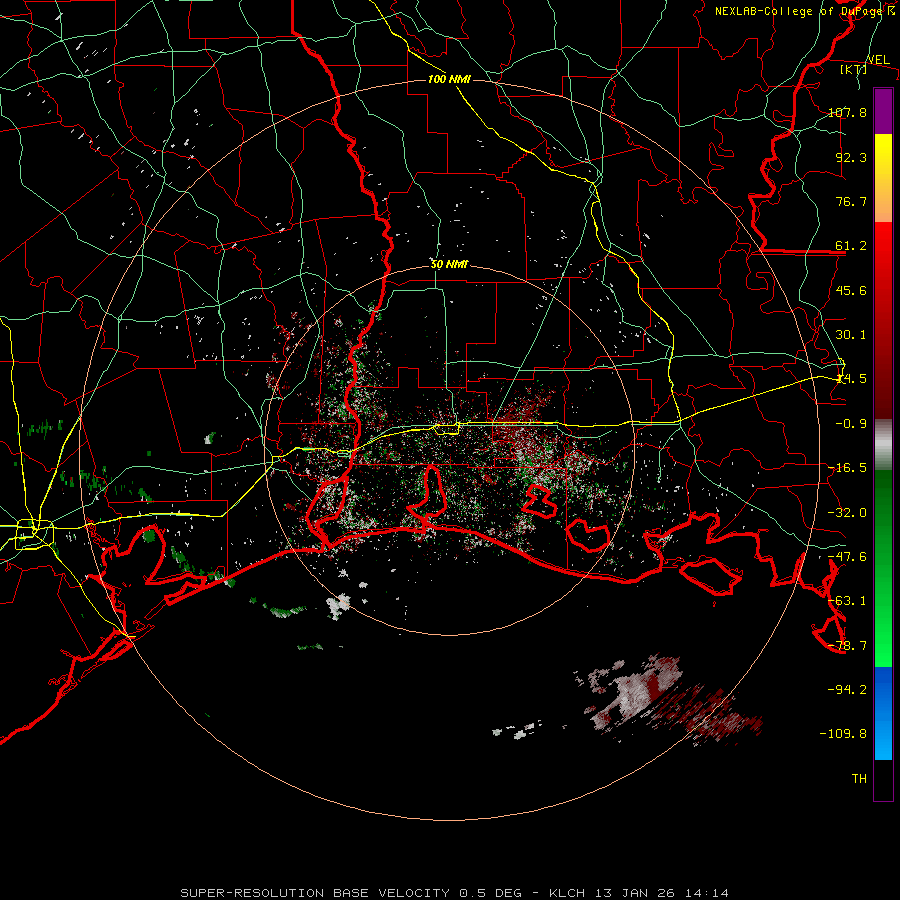The image size is (900, 900).
Task: Click the NEXLAB-College of DuPage label
Action: tap(806, 11)
